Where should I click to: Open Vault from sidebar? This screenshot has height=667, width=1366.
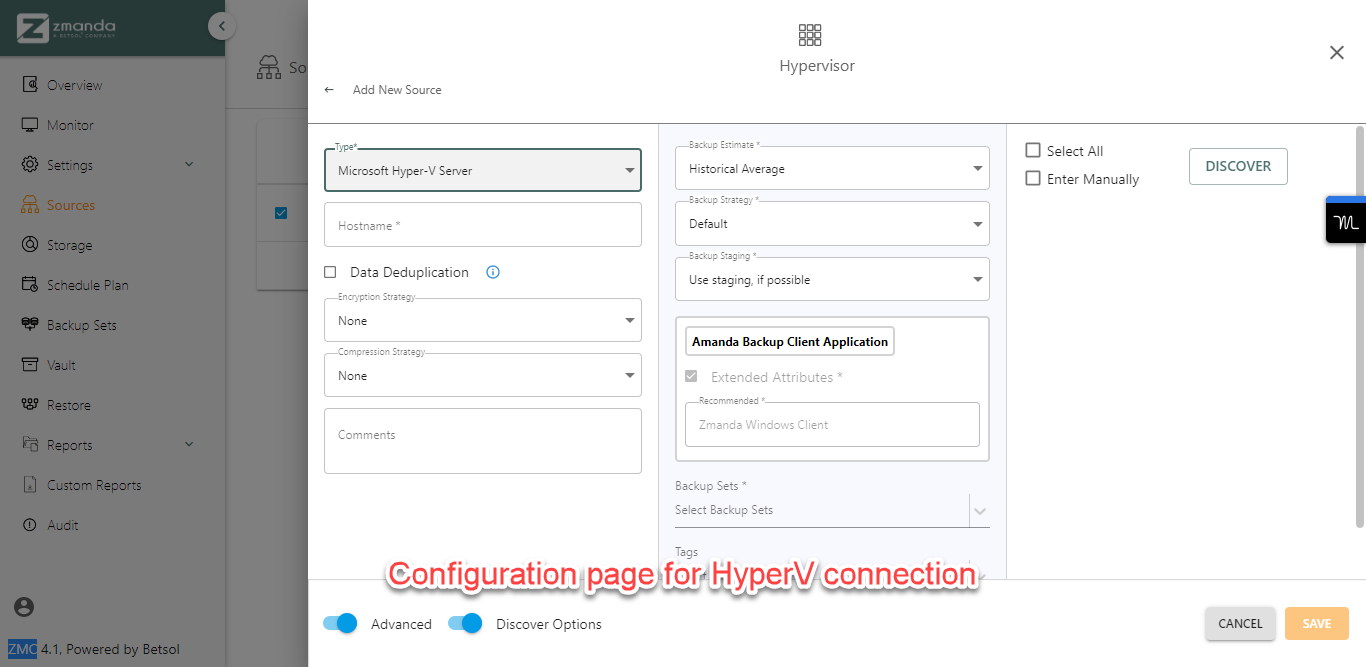61,365
